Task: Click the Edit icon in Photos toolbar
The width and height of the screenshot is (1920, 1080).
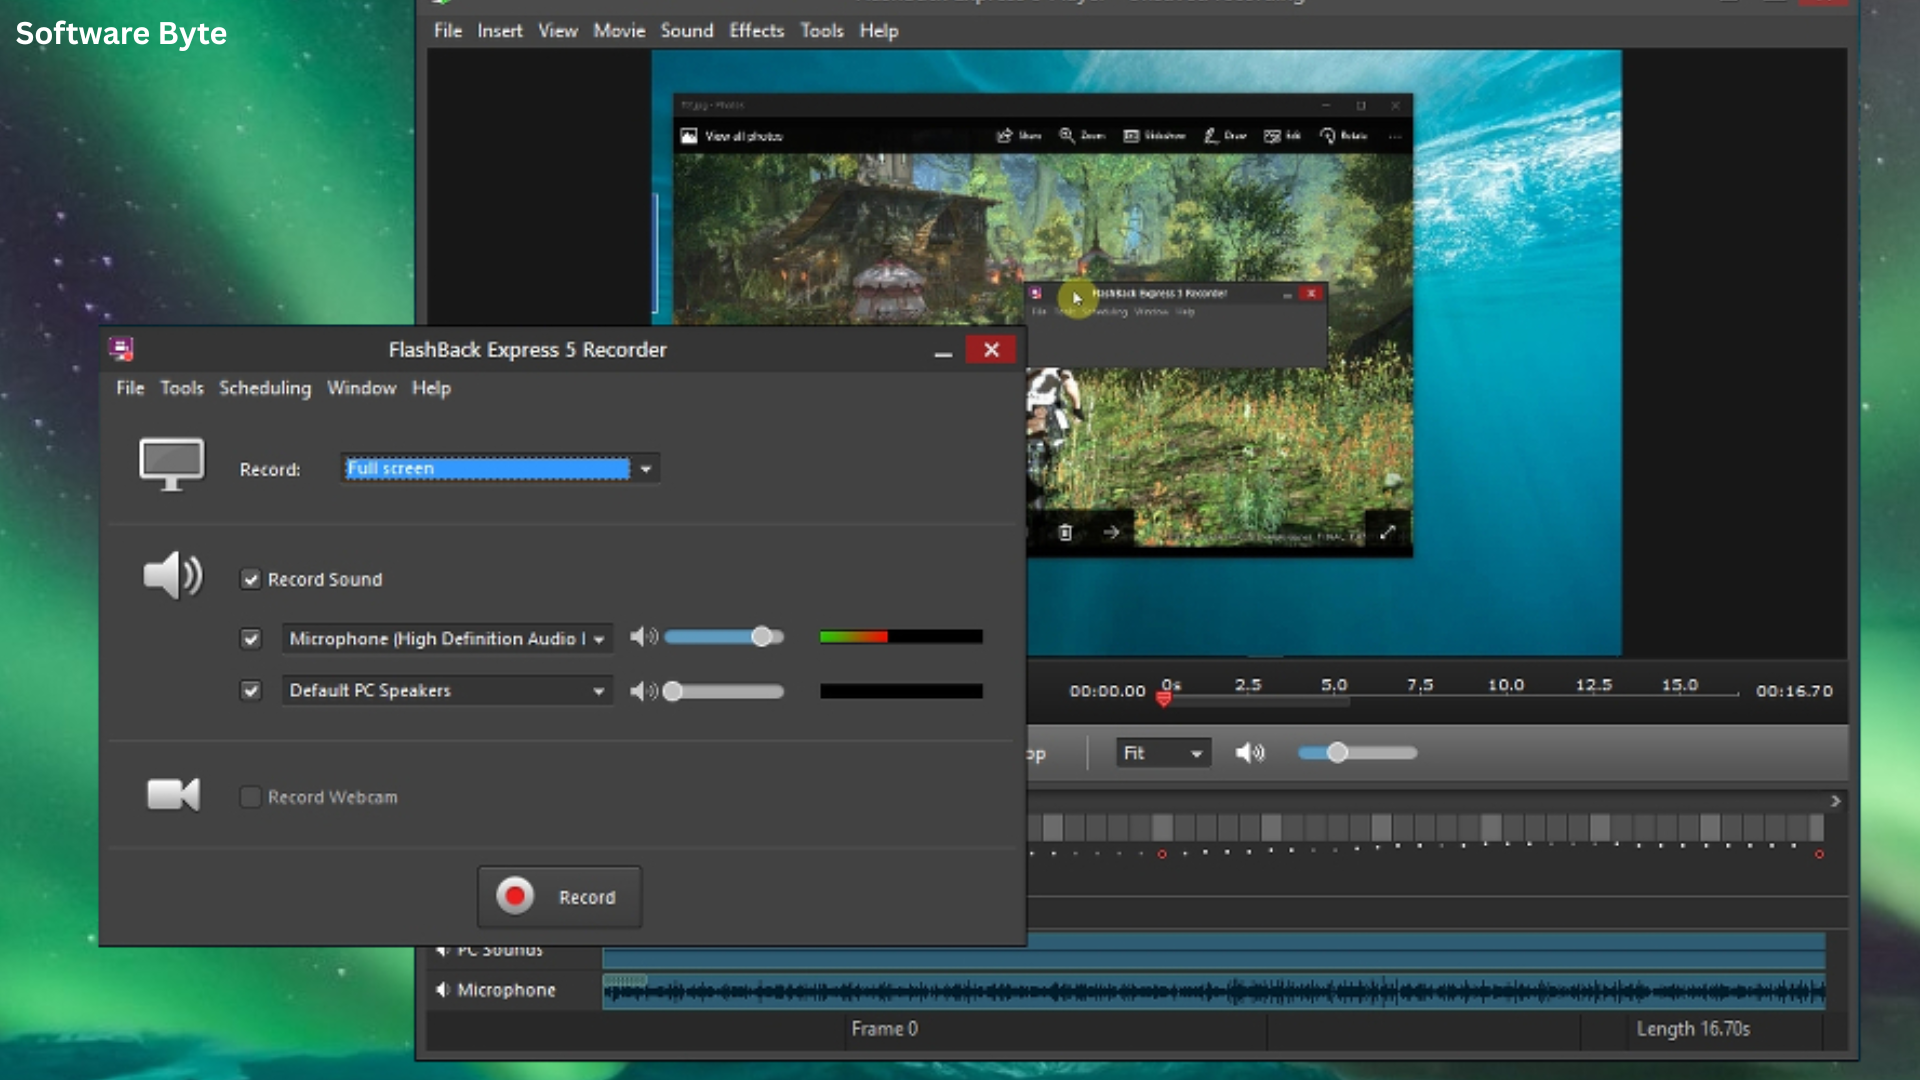Action: [x=1272, y=136]
